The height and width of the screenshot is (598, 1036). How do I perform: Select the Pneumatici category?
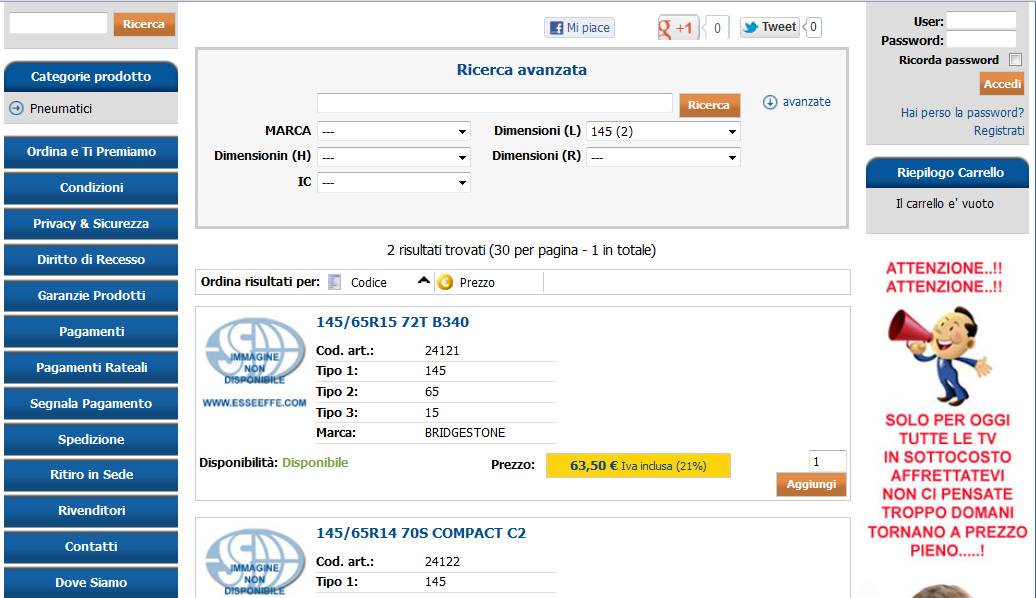(x=61, y=108)
